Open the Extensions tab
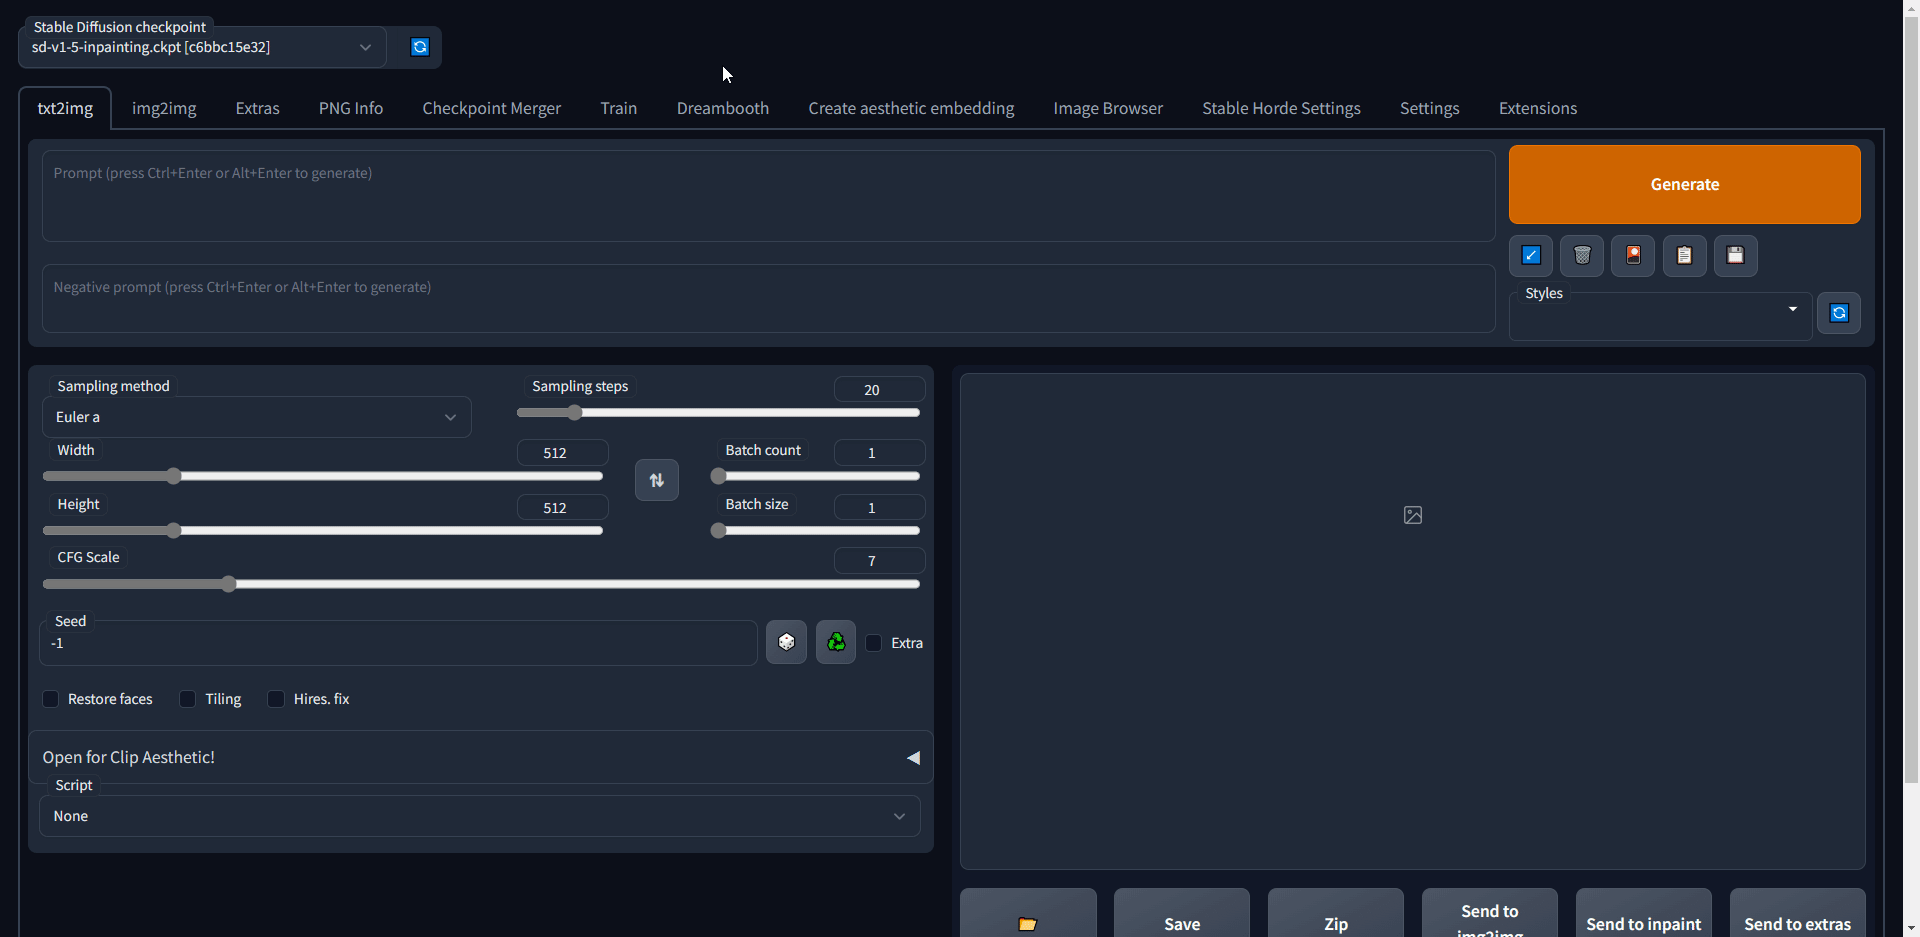1920x937 pixels. [1538, 108]
